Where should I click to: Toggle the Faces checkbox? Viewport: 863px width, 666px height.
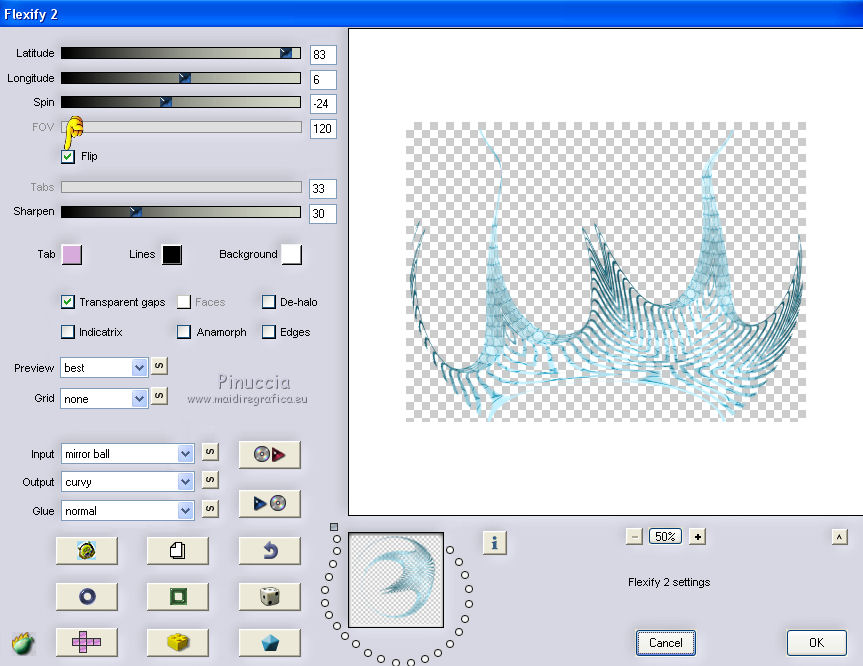184,302
